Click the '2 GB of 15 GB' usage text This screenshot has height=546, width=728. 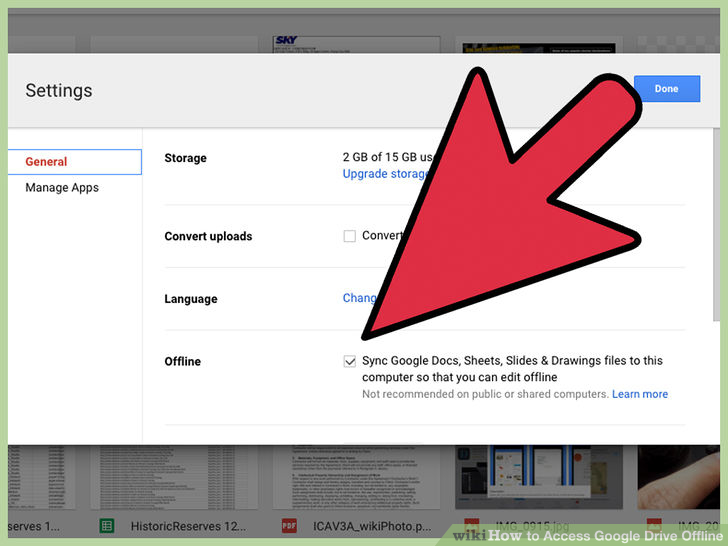(x=388, y=157)
